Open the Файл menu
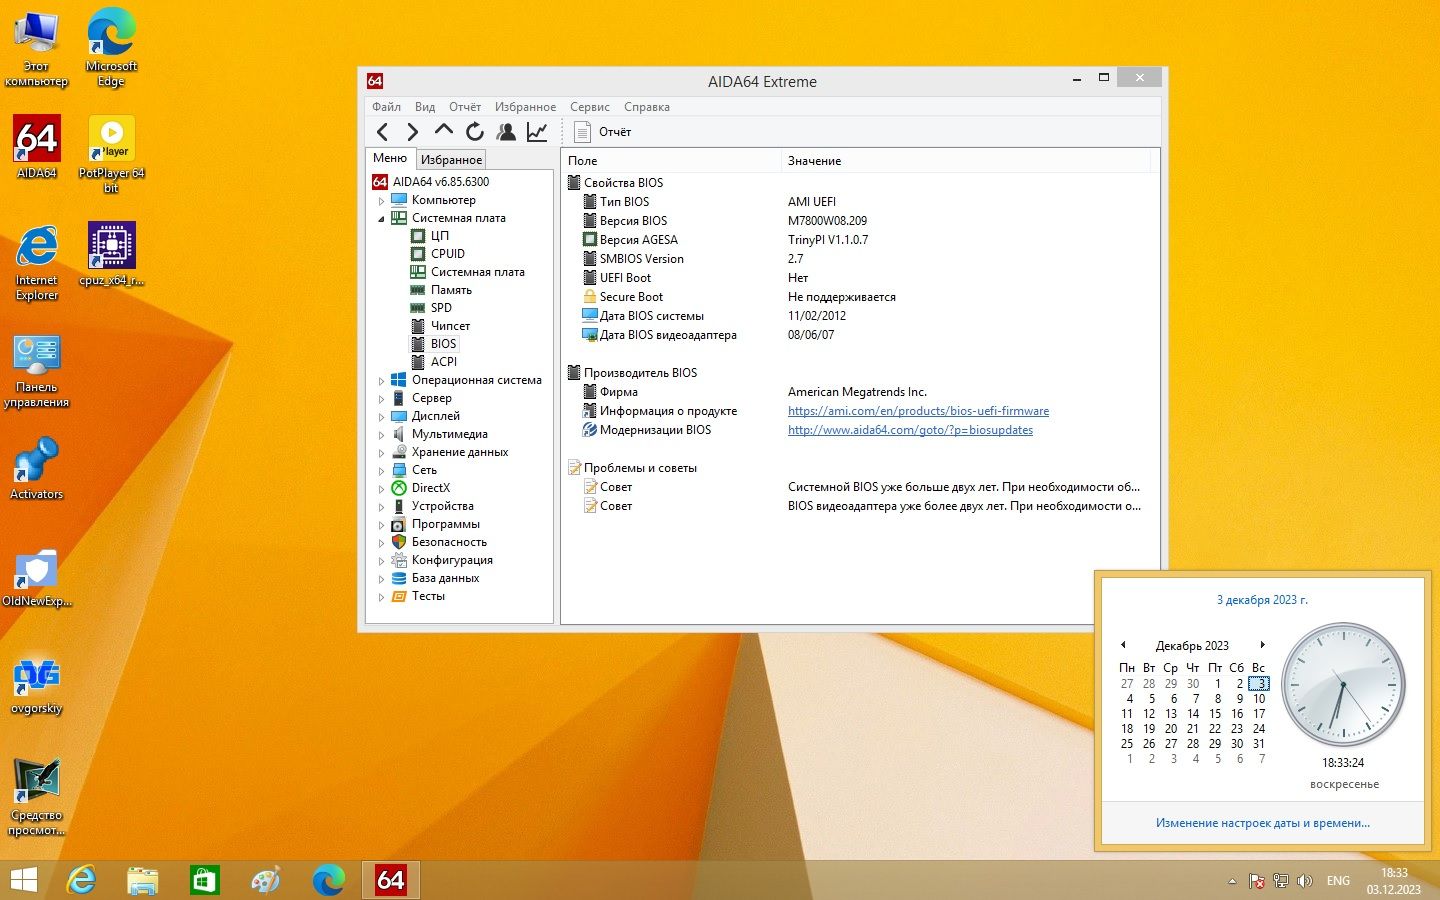 point(386,107)
